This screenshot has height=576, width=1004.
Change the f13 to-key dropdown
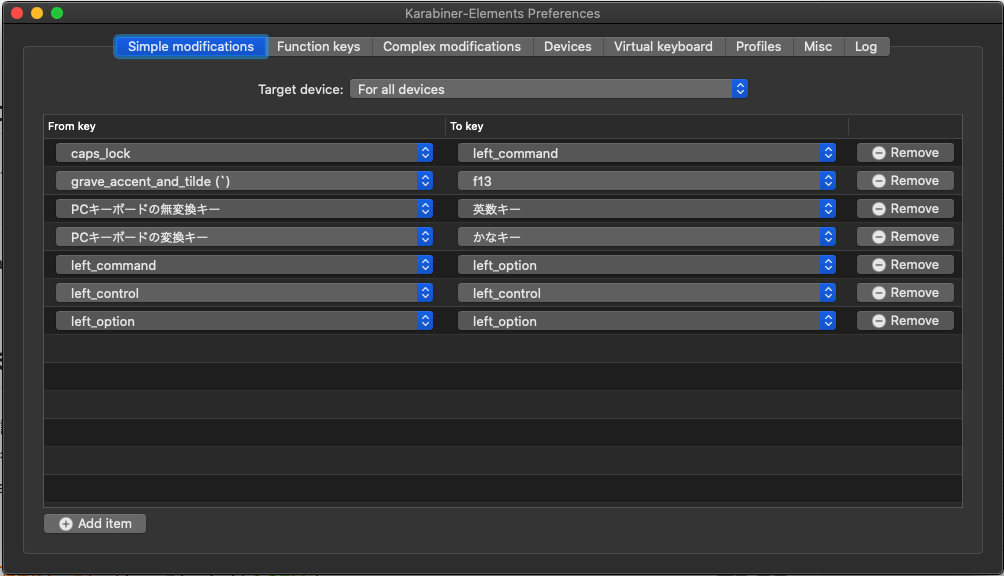[647, 181]
